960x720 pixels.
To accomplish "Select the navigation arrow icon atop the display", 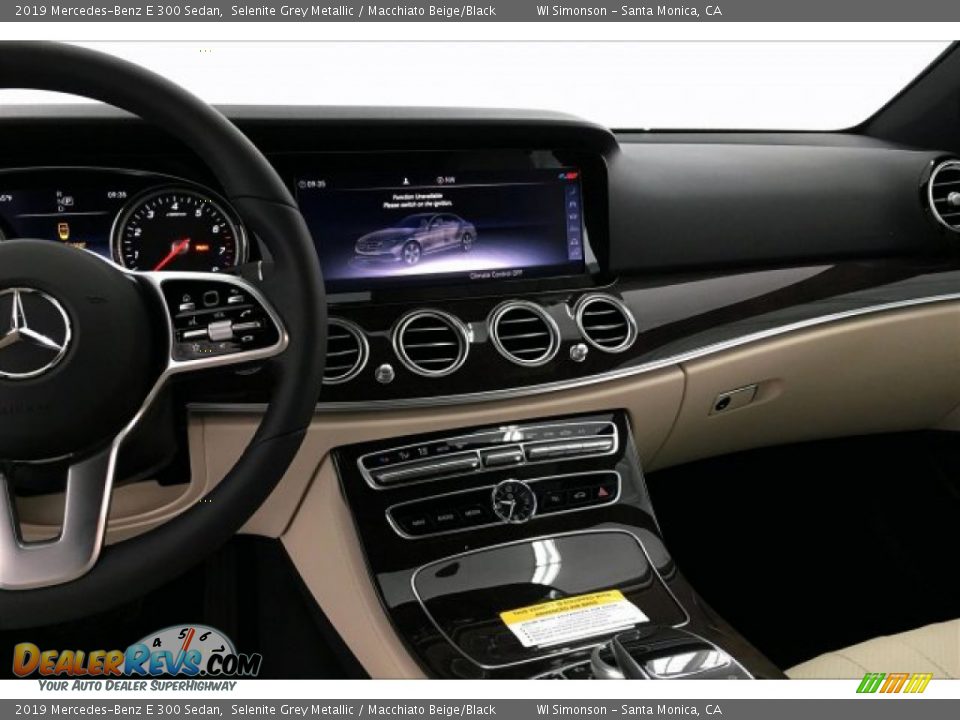I will [407, 179].
